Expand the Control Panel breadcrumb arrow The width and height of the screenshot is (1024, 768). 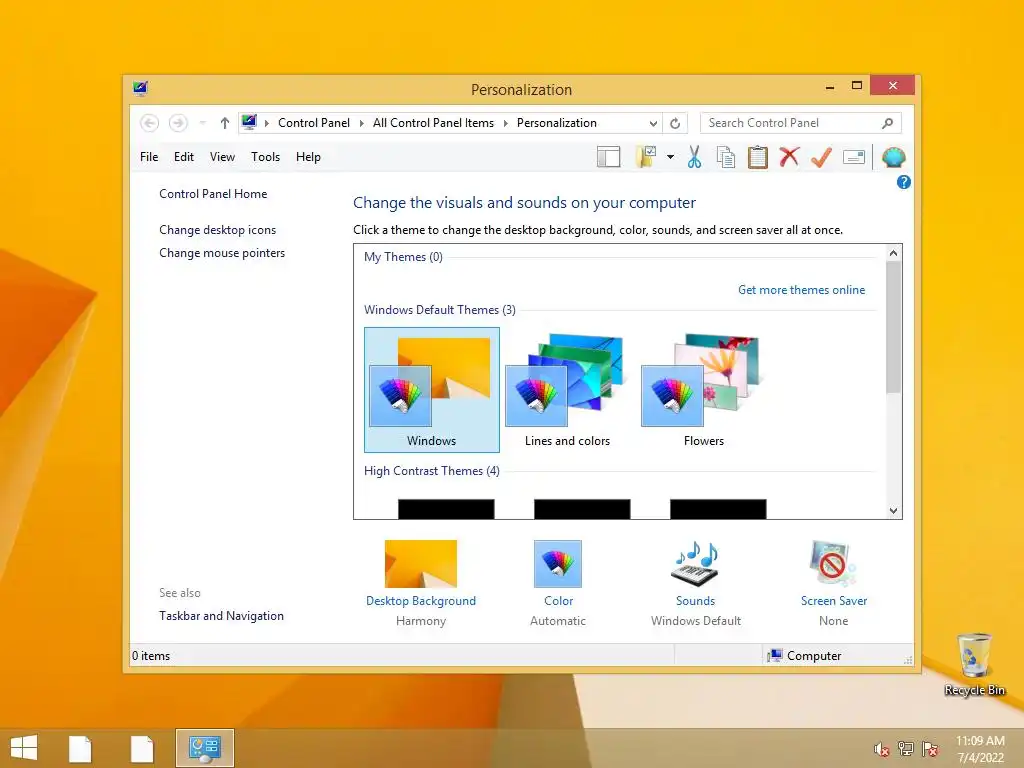(x=362, y=123)
